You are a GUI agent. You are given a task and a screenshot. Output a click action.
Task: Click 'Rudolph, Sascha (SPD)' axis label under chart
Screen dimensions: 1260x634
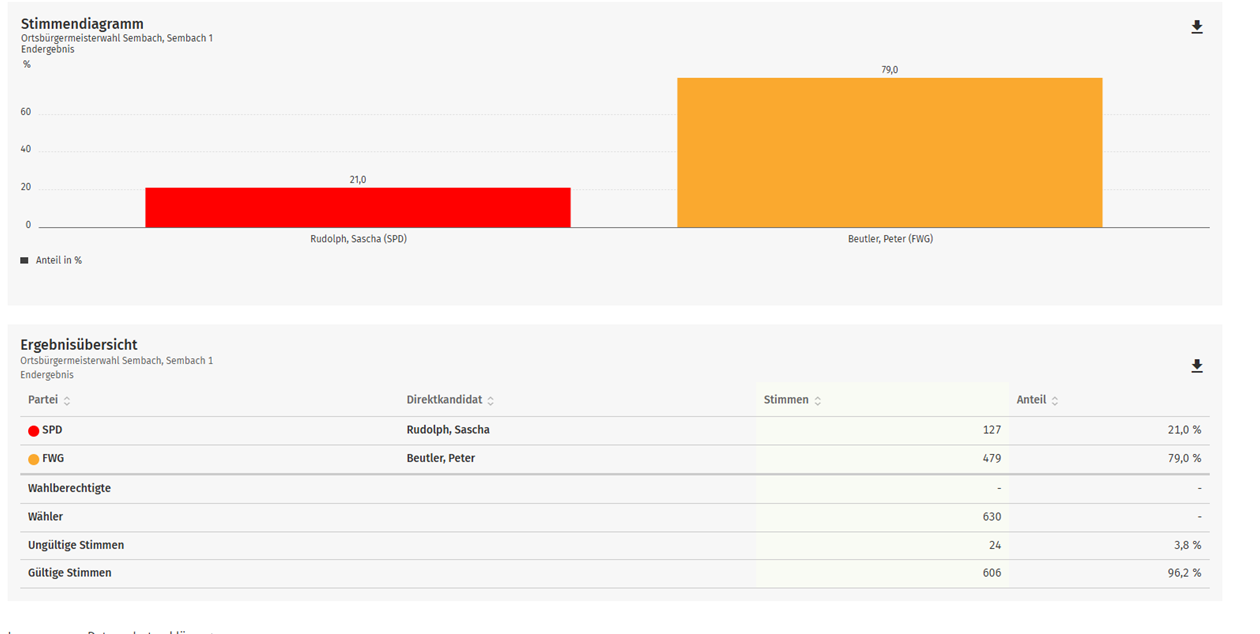tap(358, 240)
